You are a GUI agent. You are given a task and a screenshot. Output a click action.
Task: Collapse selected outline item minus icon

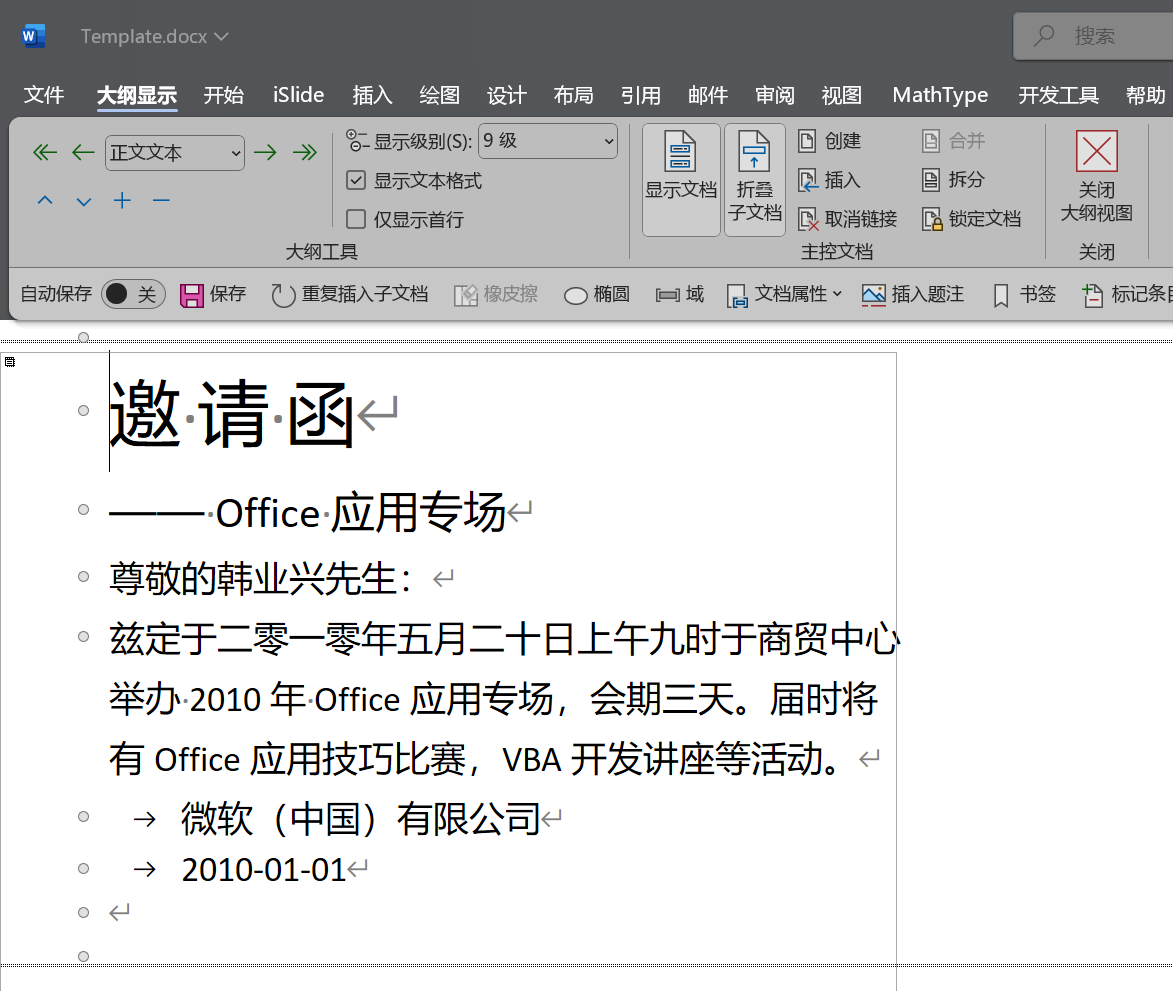tap(161, 200)
